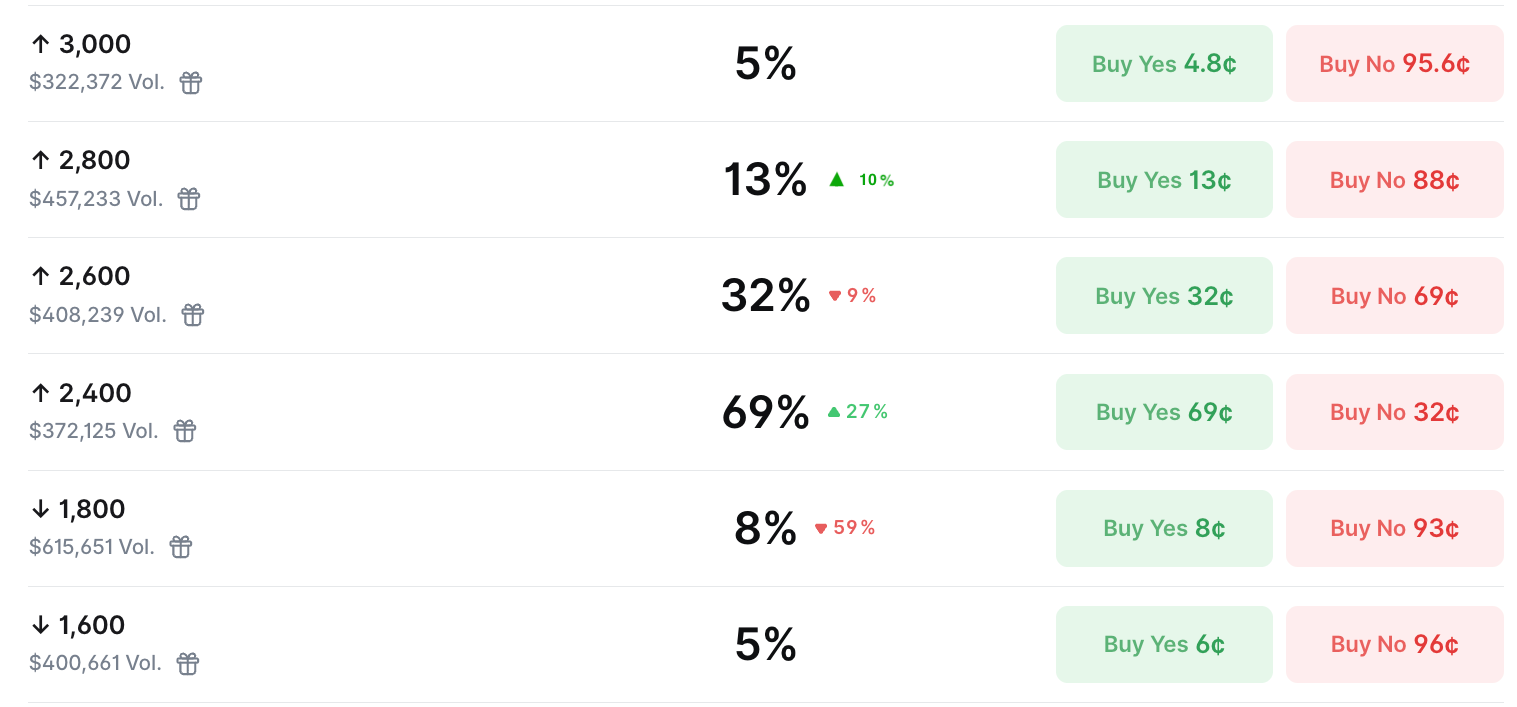Image resolution: width=1517 pixels, height=707 pixels.
Task: Click the gift icon beside the 2,600 market
Action: (192, 314)
